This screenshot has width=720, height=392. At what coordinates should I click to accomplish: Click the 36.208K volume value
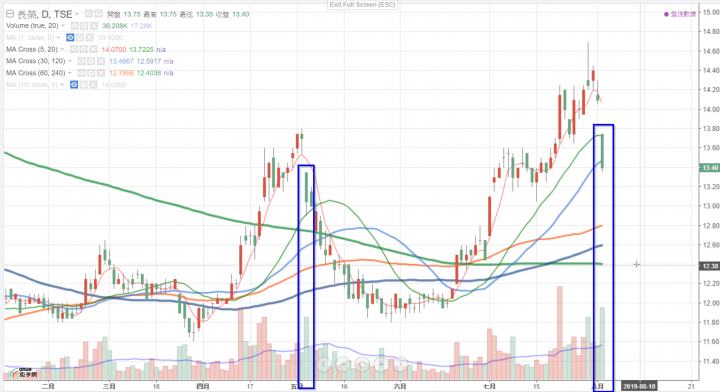pyautogui.click(x=115, y=26)
